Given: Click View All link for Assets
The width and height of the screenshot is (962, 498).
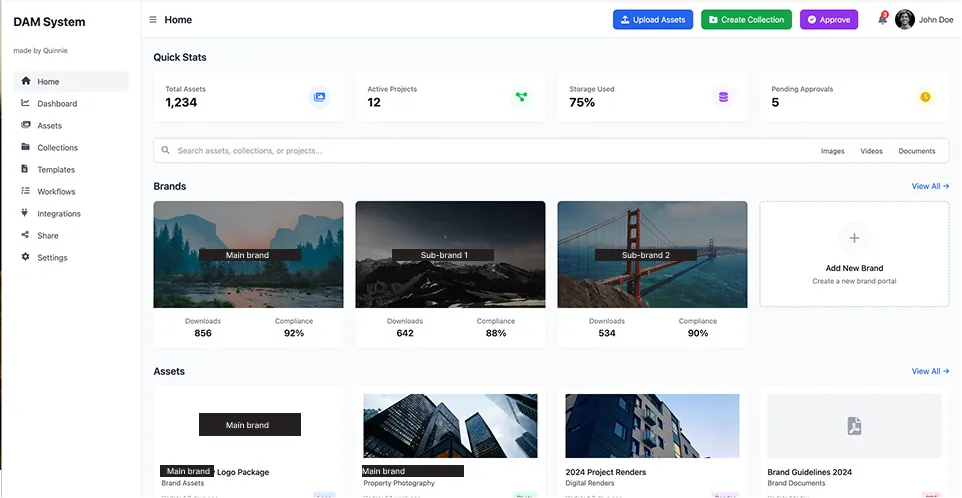Looking at the screenshot, I should tap(930, 372).
